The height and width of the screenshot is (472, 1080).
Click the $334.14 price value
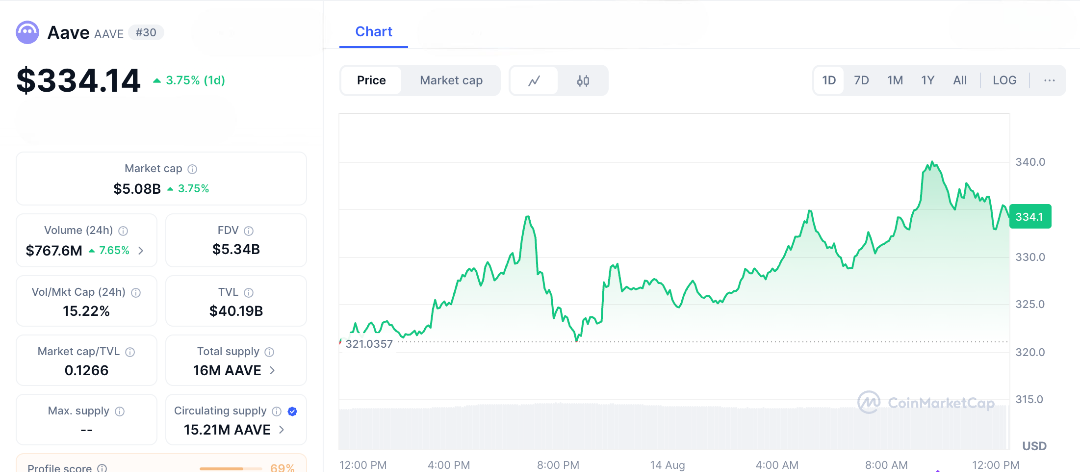(x=79, y=81)
